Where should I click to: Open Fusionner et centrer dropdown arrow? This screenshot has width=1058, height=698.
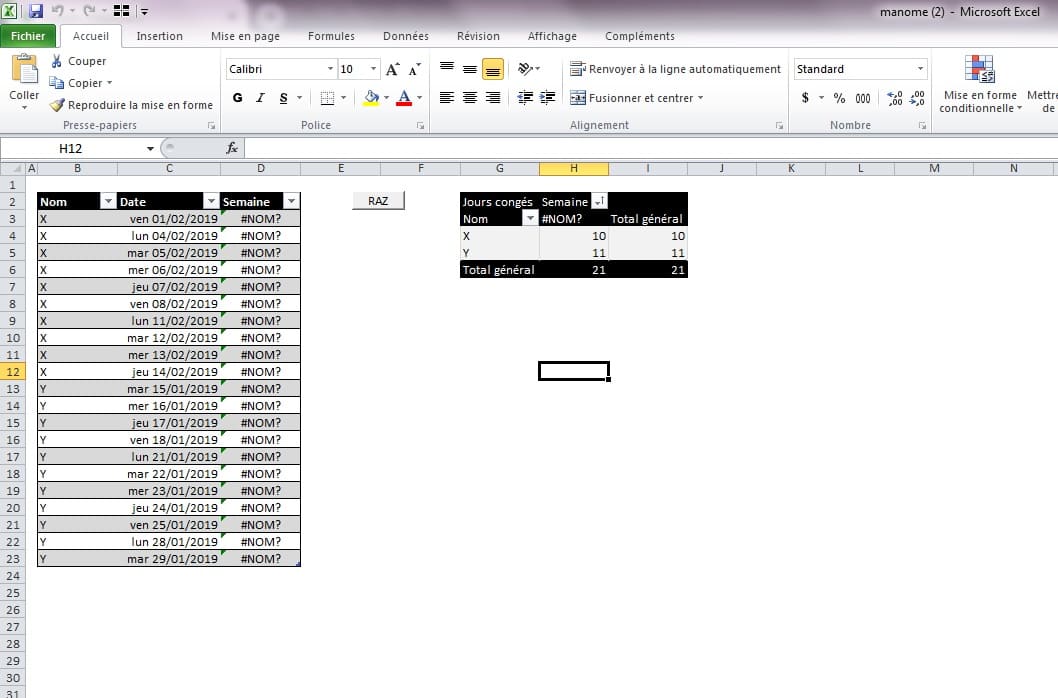tap(700, 98)
